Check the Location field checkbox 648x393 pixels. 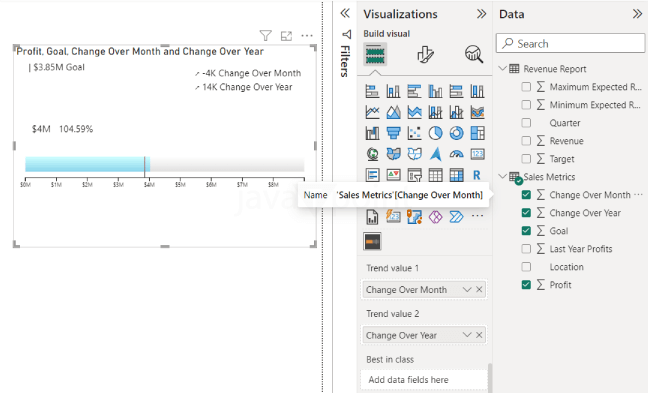(526, 267)
